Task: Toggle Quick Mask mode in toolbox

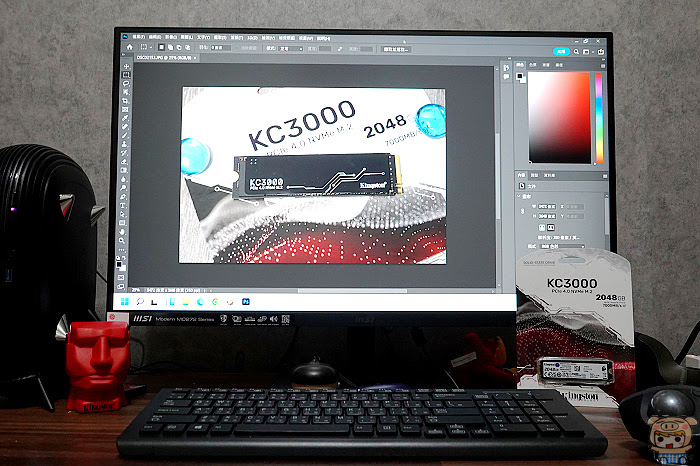Action: click(120, 277)
